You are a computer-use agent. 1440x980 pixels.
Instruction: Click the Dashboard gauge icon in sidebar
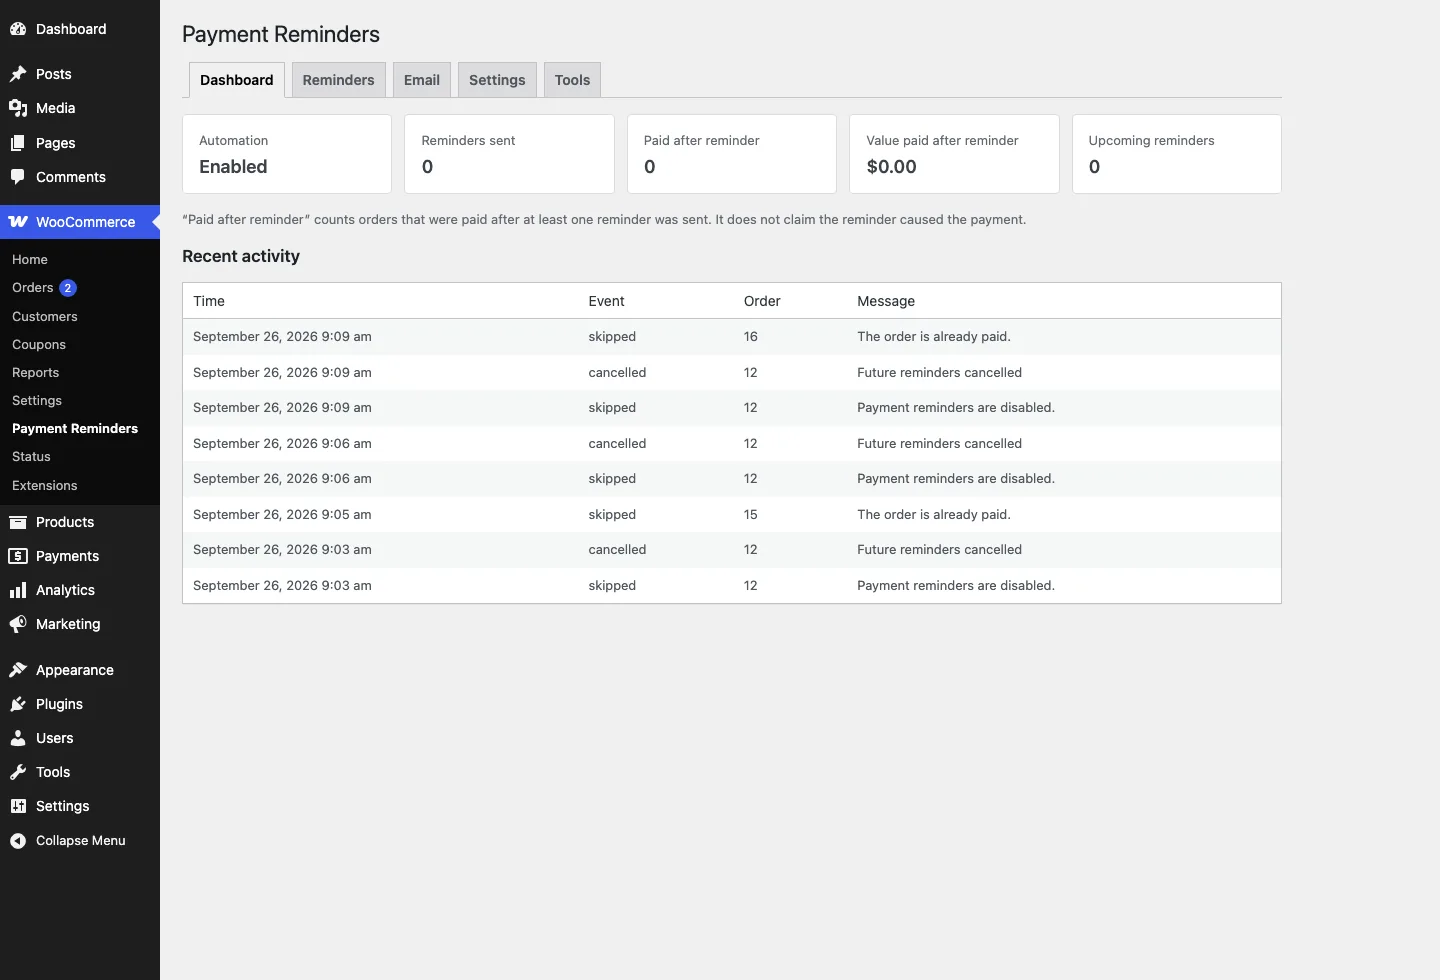(18, 29)
